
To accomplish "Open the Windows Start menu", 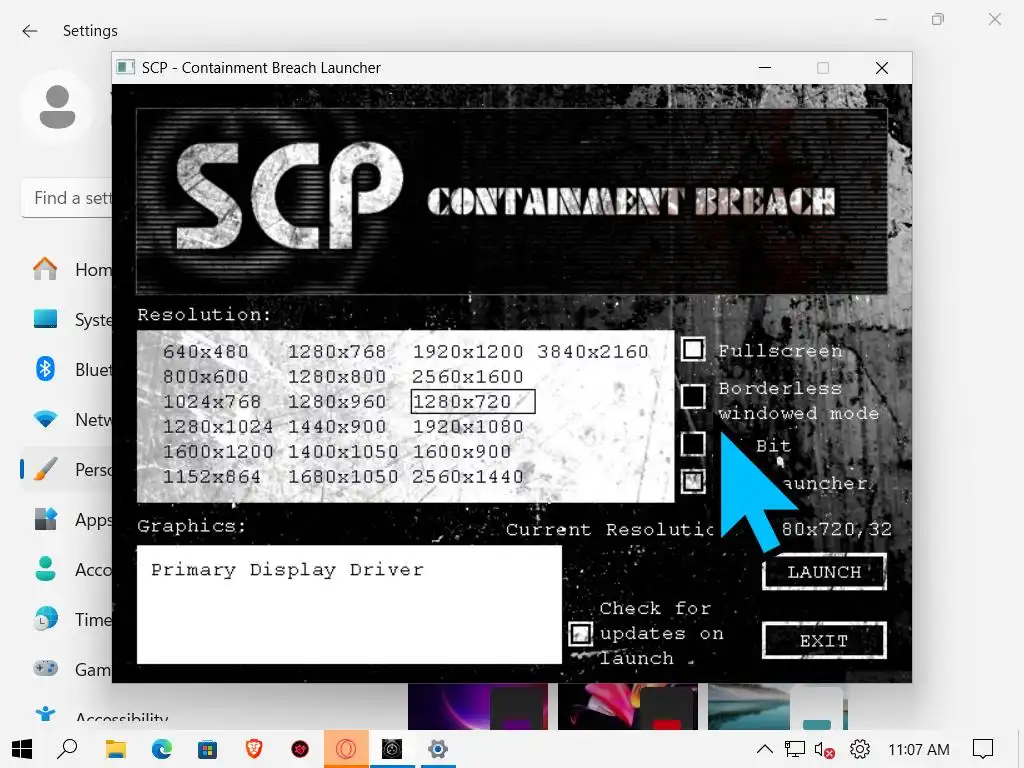I will 22,749.
